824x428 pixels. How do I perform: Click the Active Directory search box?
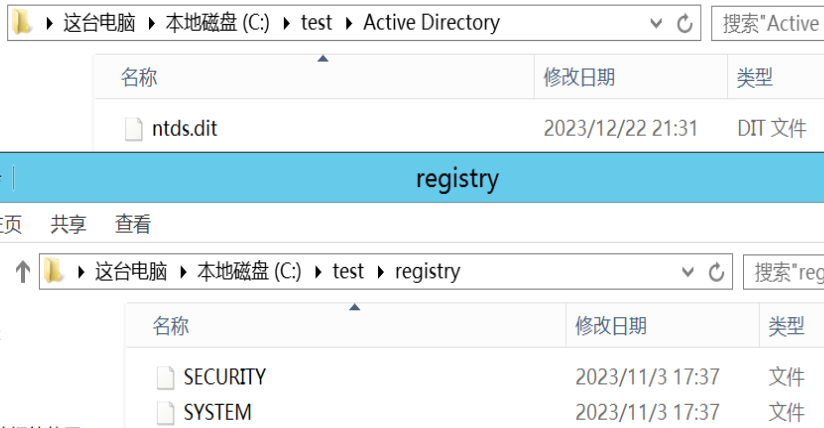tap(768, 23)
